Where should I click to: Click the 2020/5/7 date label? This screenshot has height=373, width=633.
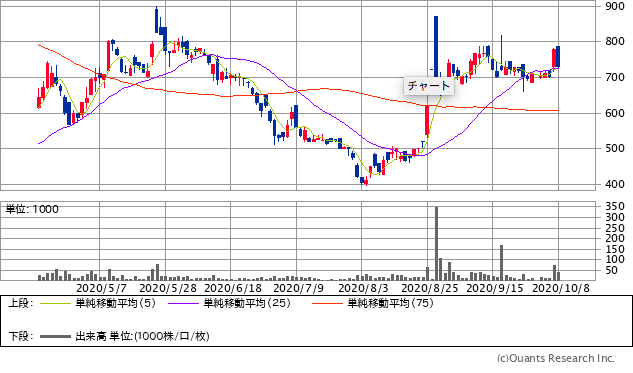[101, 288]
